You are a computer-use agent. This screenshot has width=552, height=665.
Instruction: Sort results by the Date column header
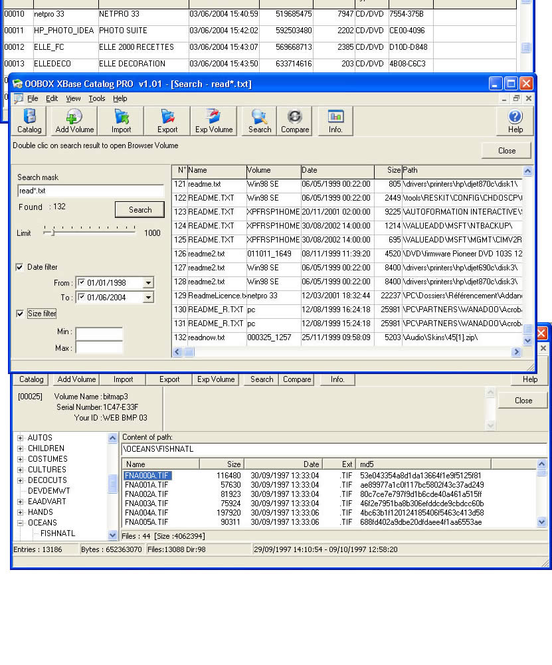pyautogui.click(x=337, y=170)
